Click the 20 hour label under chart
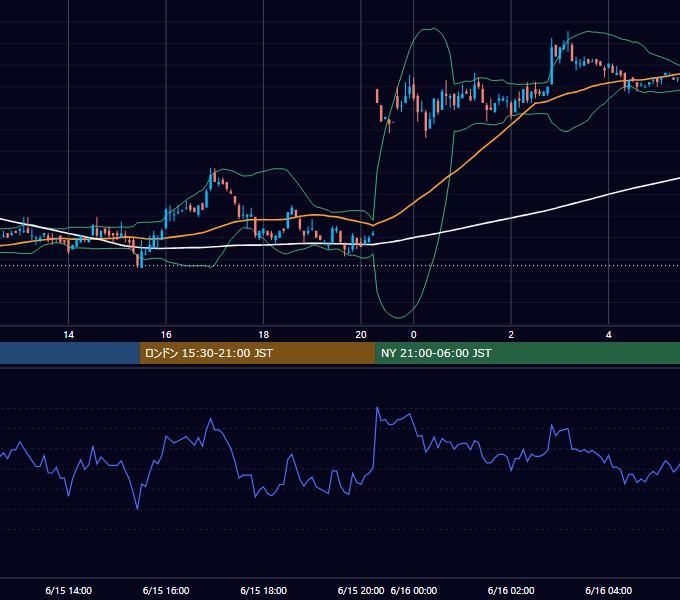Viewport: 680px width, 600px height. (x=361, y=335)
